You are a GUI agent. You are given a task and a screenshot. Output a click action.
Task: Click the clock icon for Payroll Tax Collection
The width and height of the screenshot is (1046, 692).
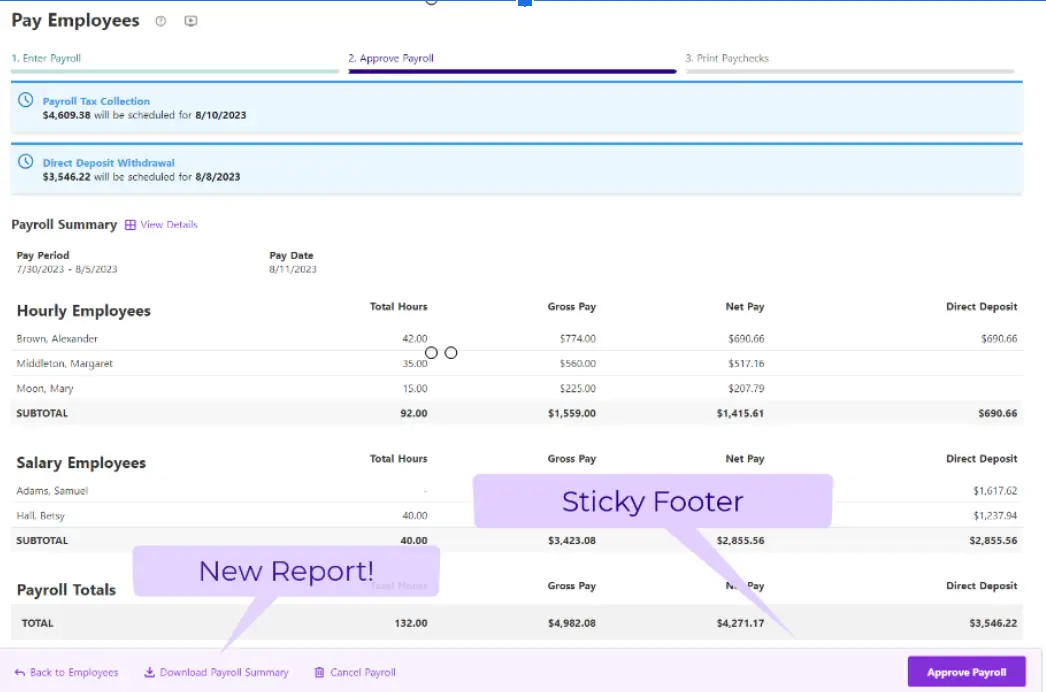click(x=25, y=100)
